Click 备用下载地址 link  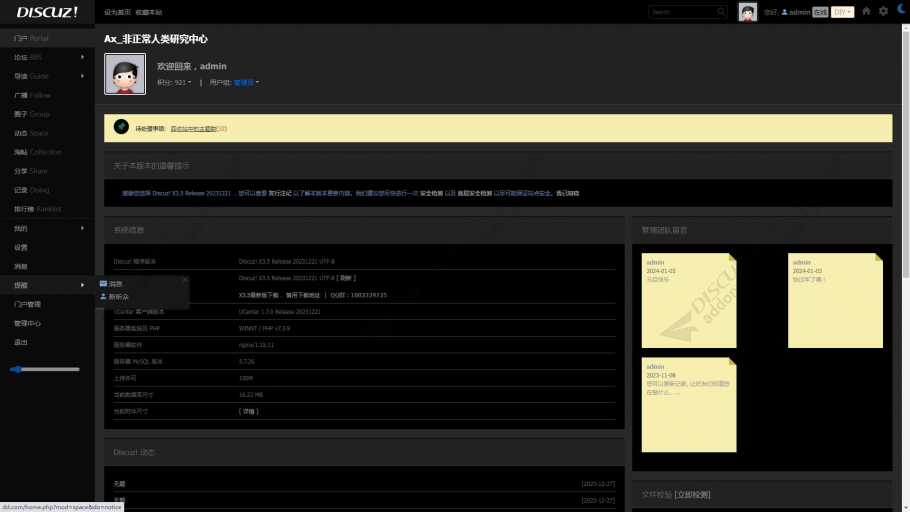(303, 295)
